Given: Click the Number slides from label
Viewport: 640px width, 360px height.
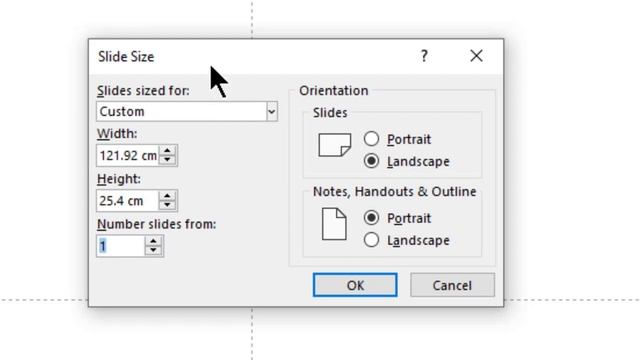Looking at the screenshot, I should point(157,224).
